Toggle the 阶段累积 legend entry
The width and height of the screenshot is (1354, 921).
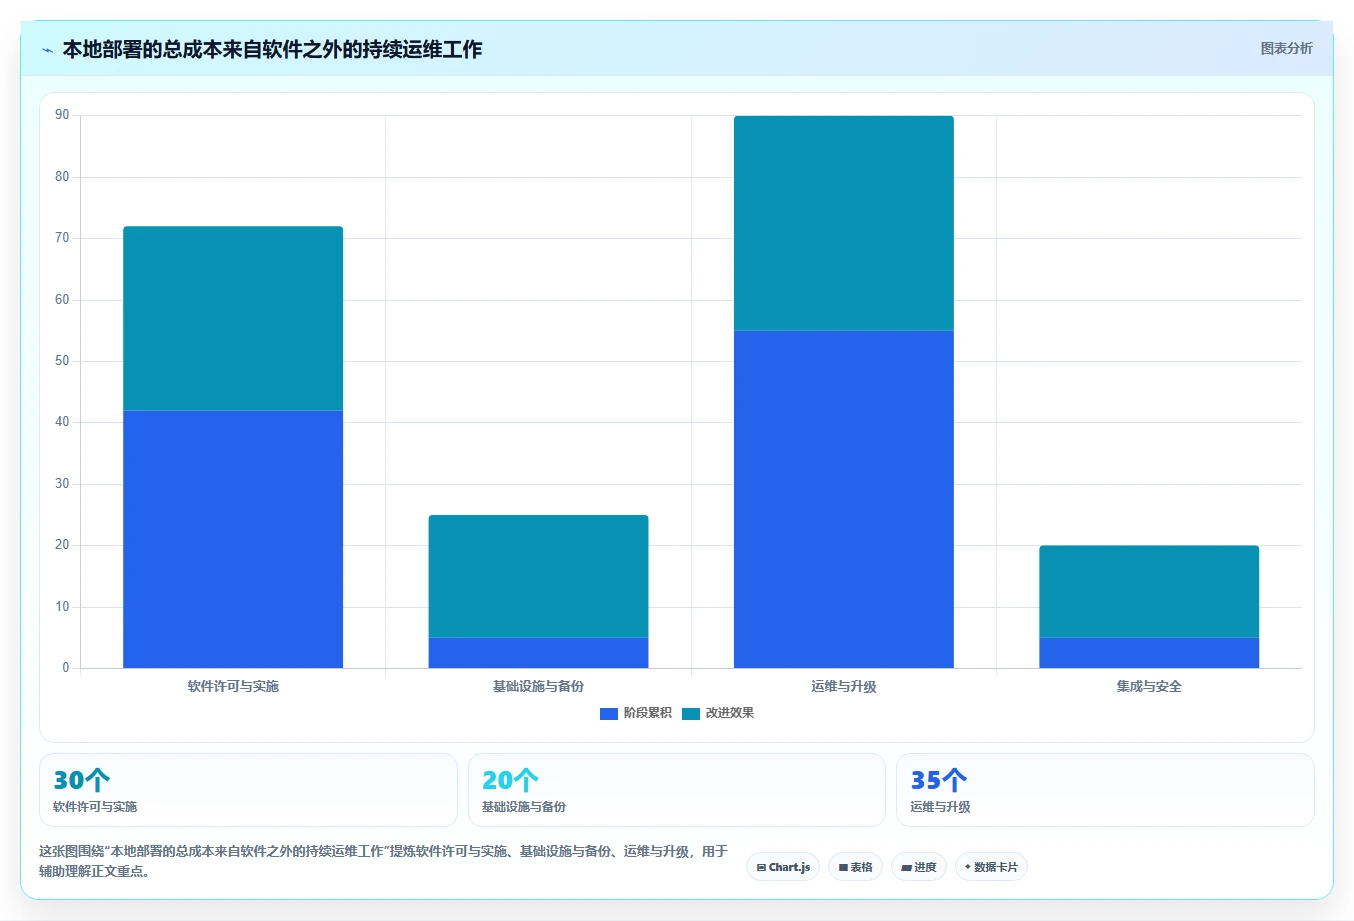tap(636, 713)
